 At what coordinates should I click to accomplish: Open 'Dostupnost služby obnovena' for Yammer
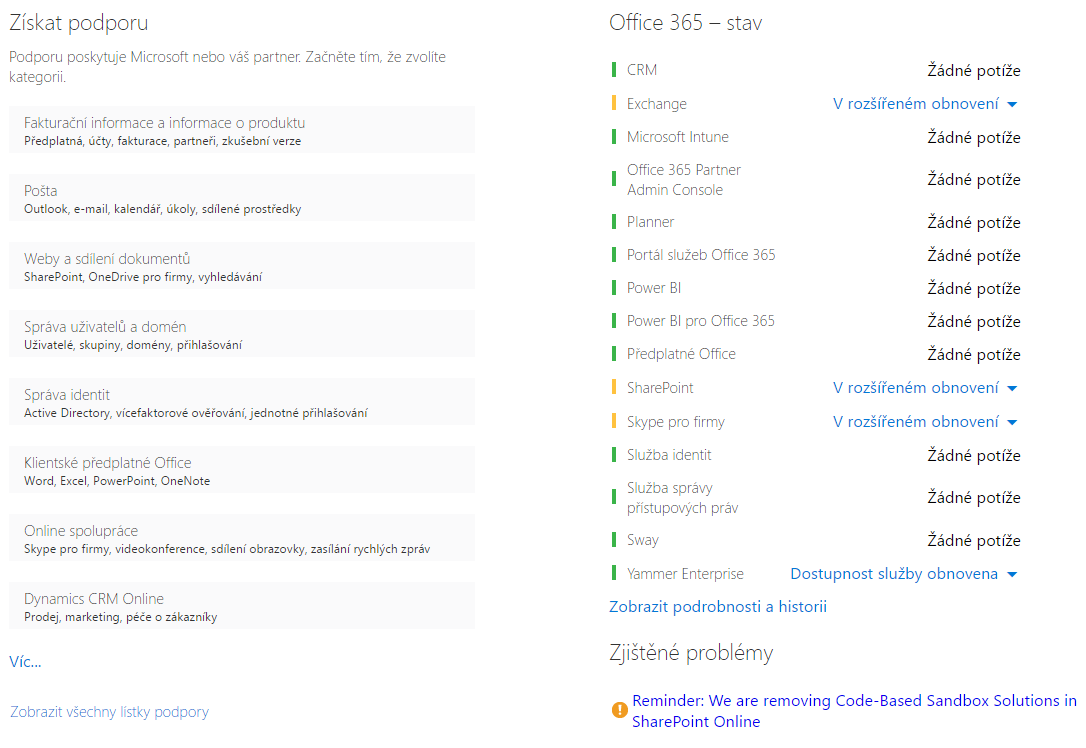(894, 574)
